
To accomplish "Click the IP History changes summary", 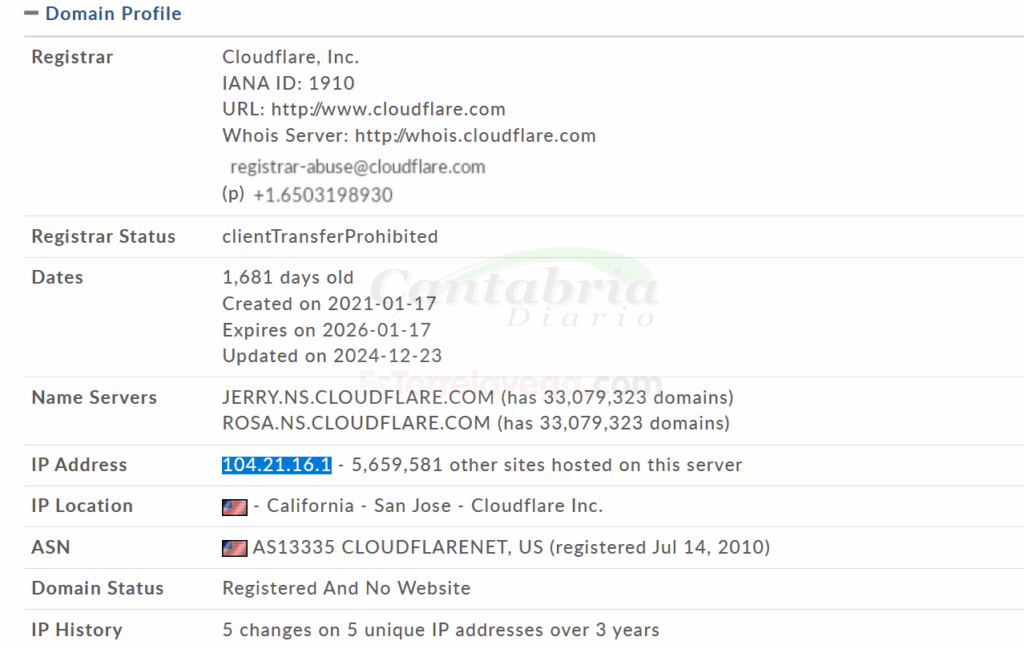I will (x=440, y=630).
